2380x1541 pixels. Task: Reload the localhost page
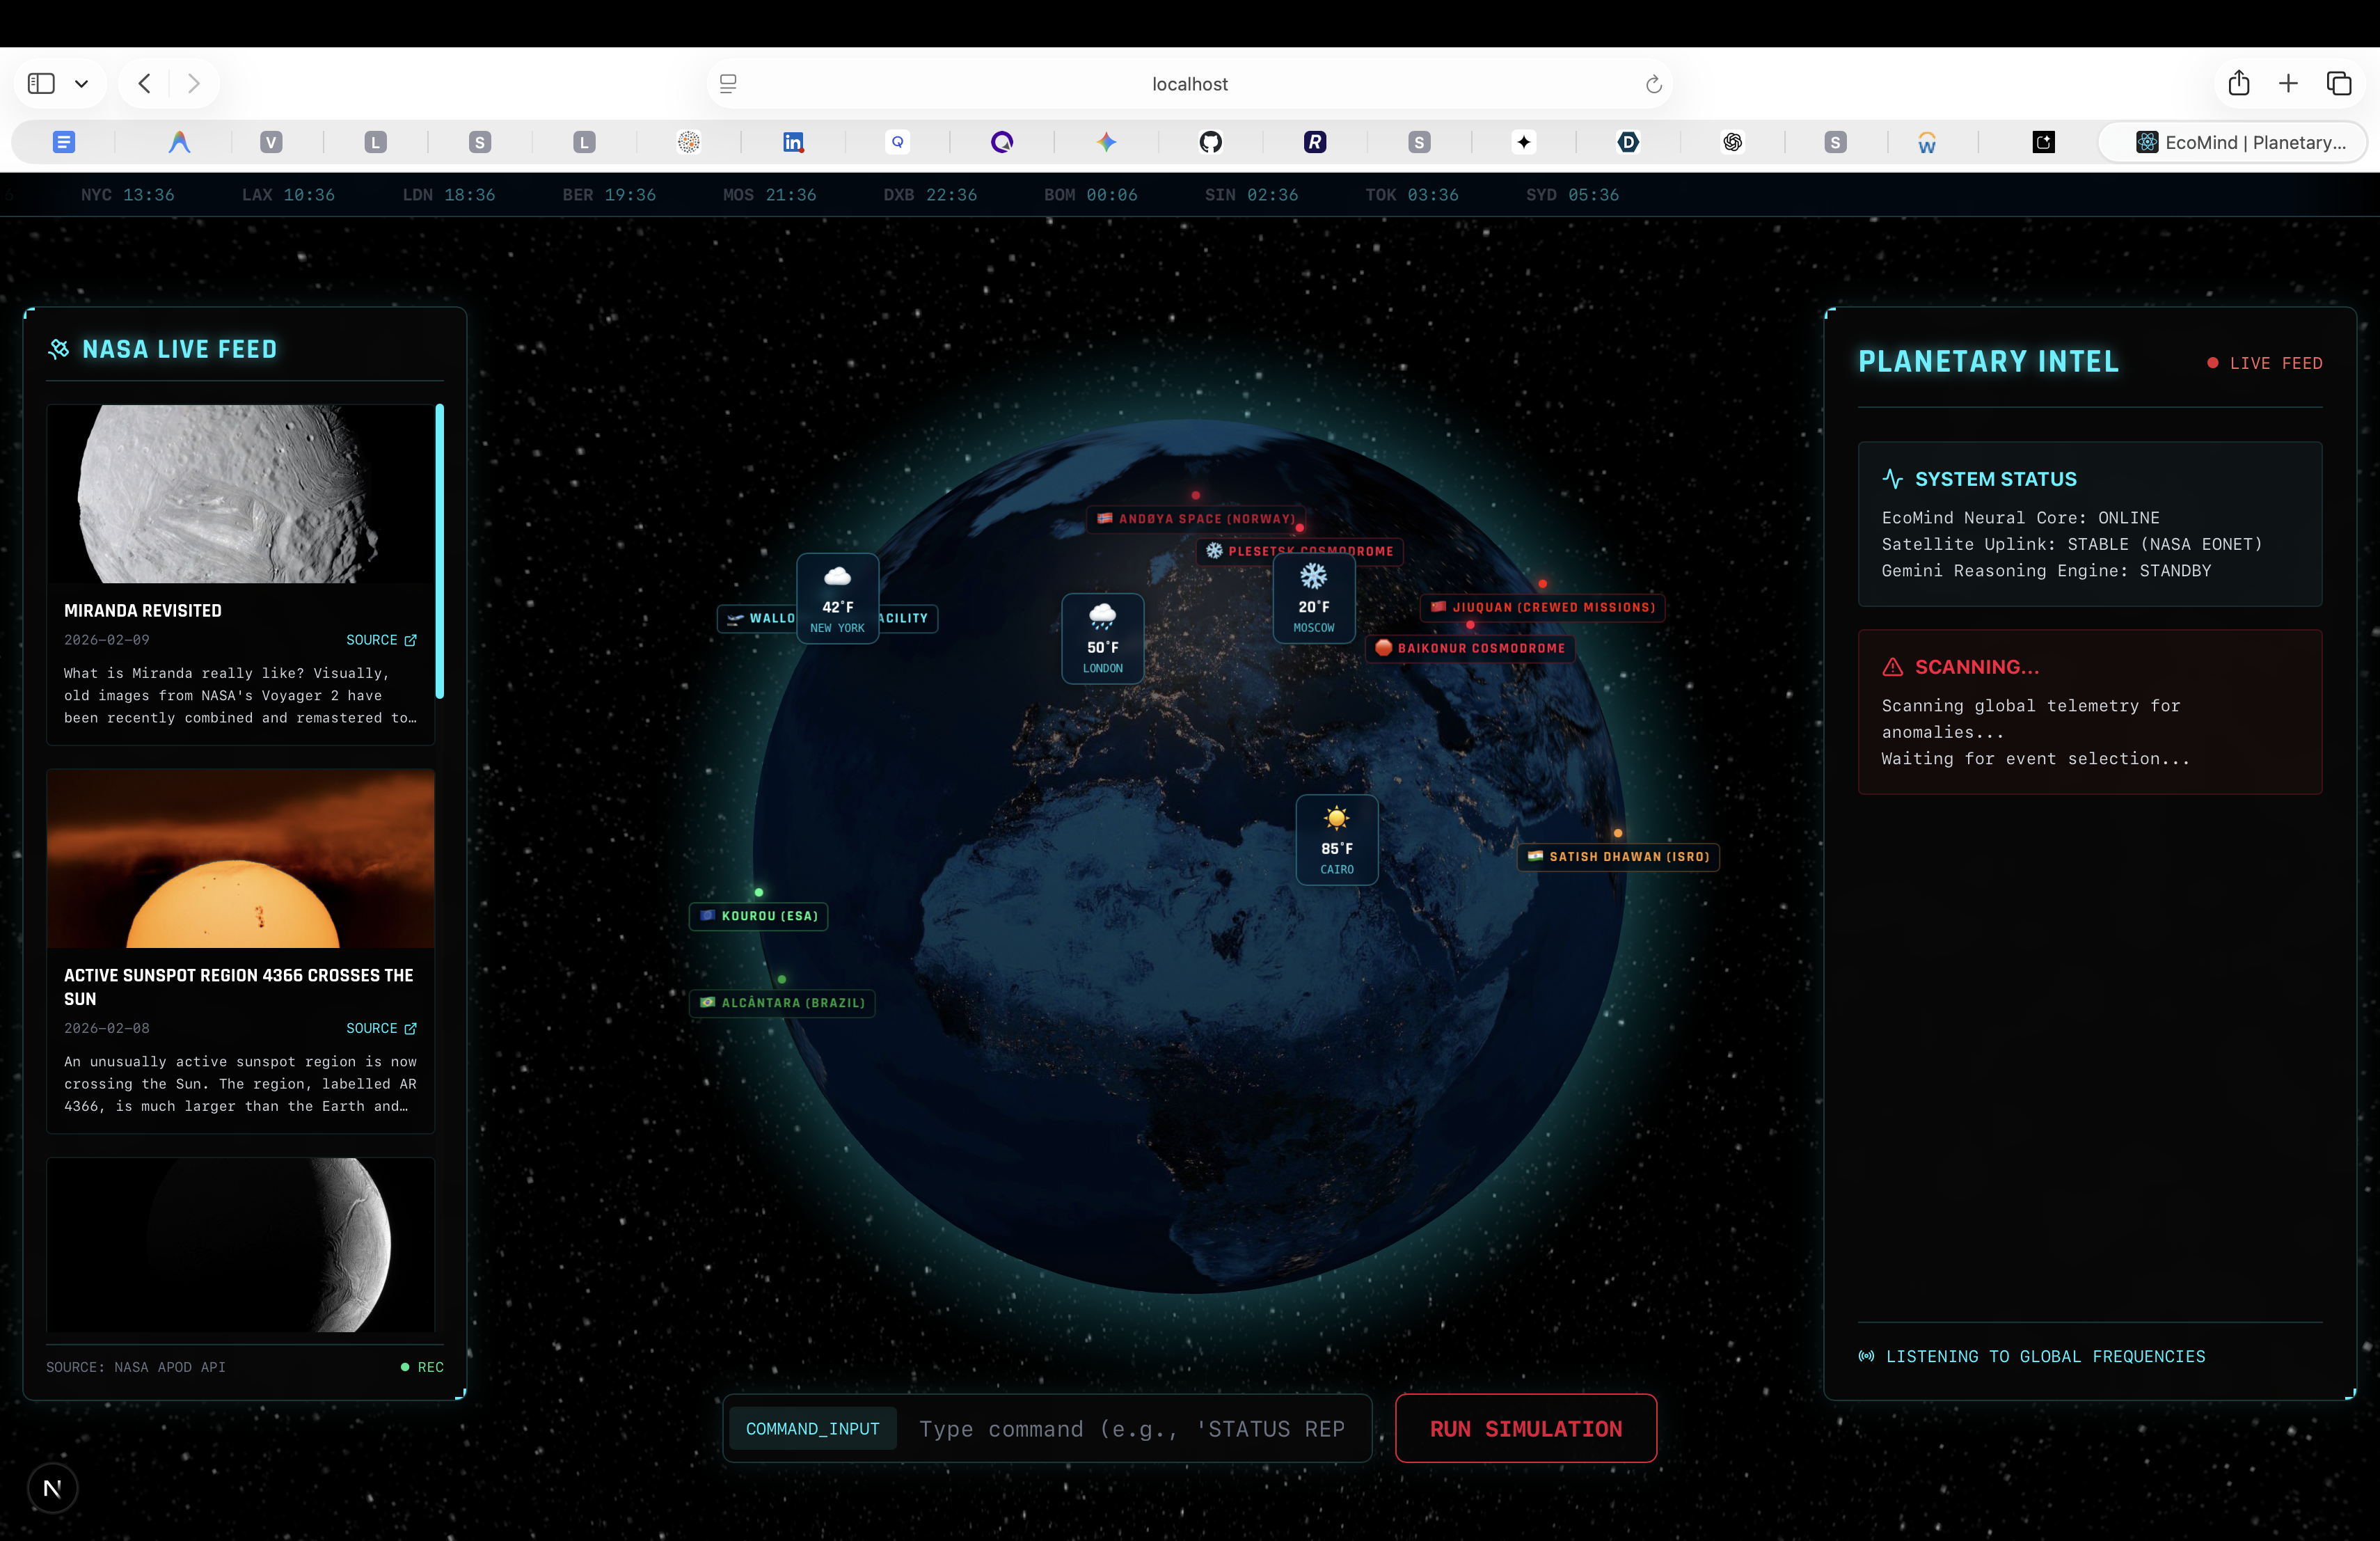1653,84
